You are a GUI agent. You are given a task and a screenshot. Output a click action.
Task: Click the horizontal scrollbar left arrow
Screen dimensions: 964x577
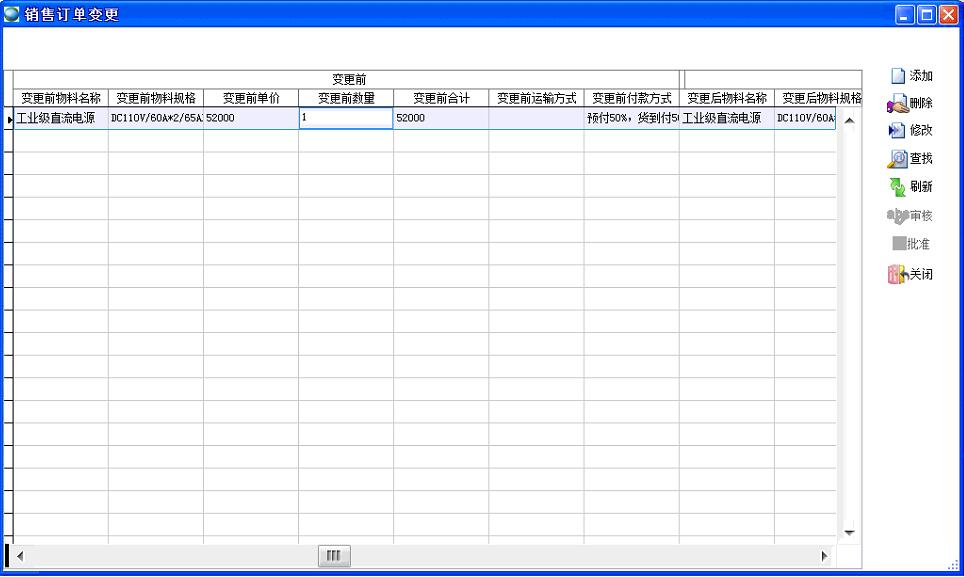[19, 556]
